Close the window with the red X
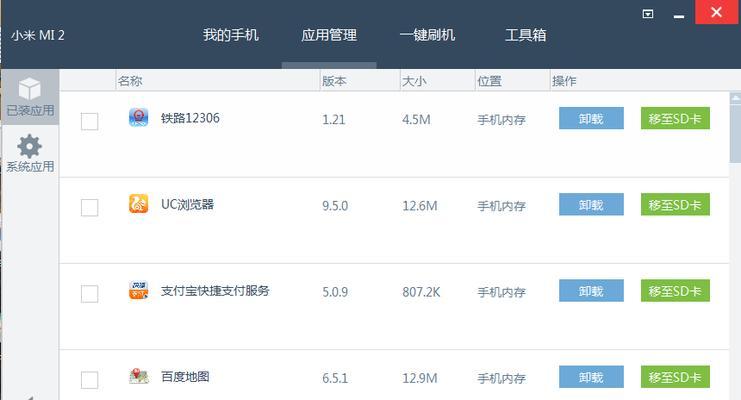This screenshot has height=400, width=741. 716,12
